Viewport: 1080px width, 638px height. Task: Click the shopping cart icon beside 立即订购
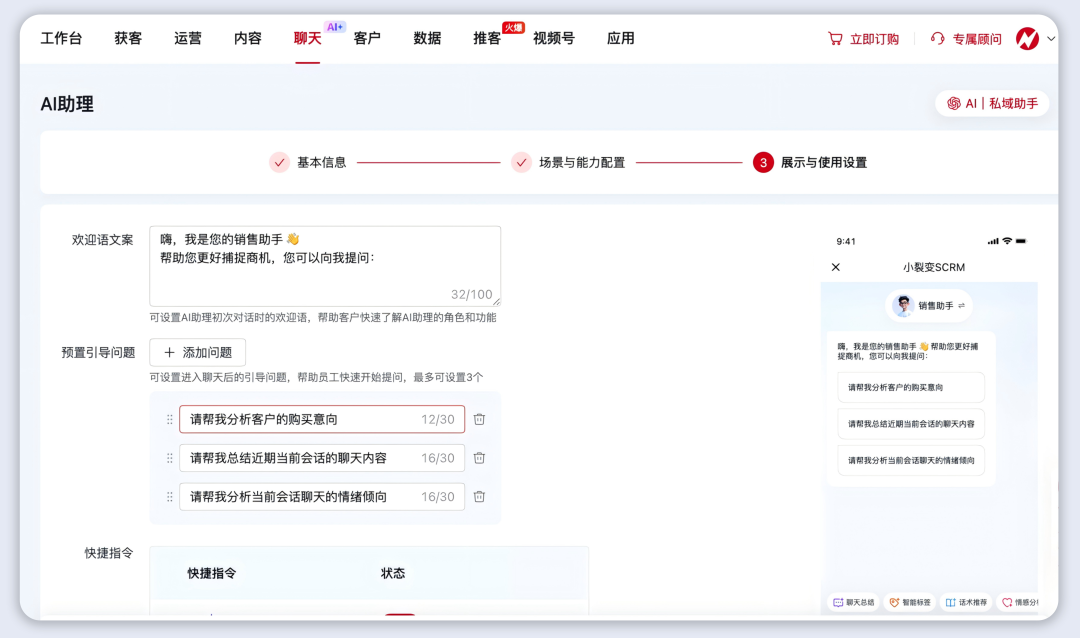coord(836,38)
